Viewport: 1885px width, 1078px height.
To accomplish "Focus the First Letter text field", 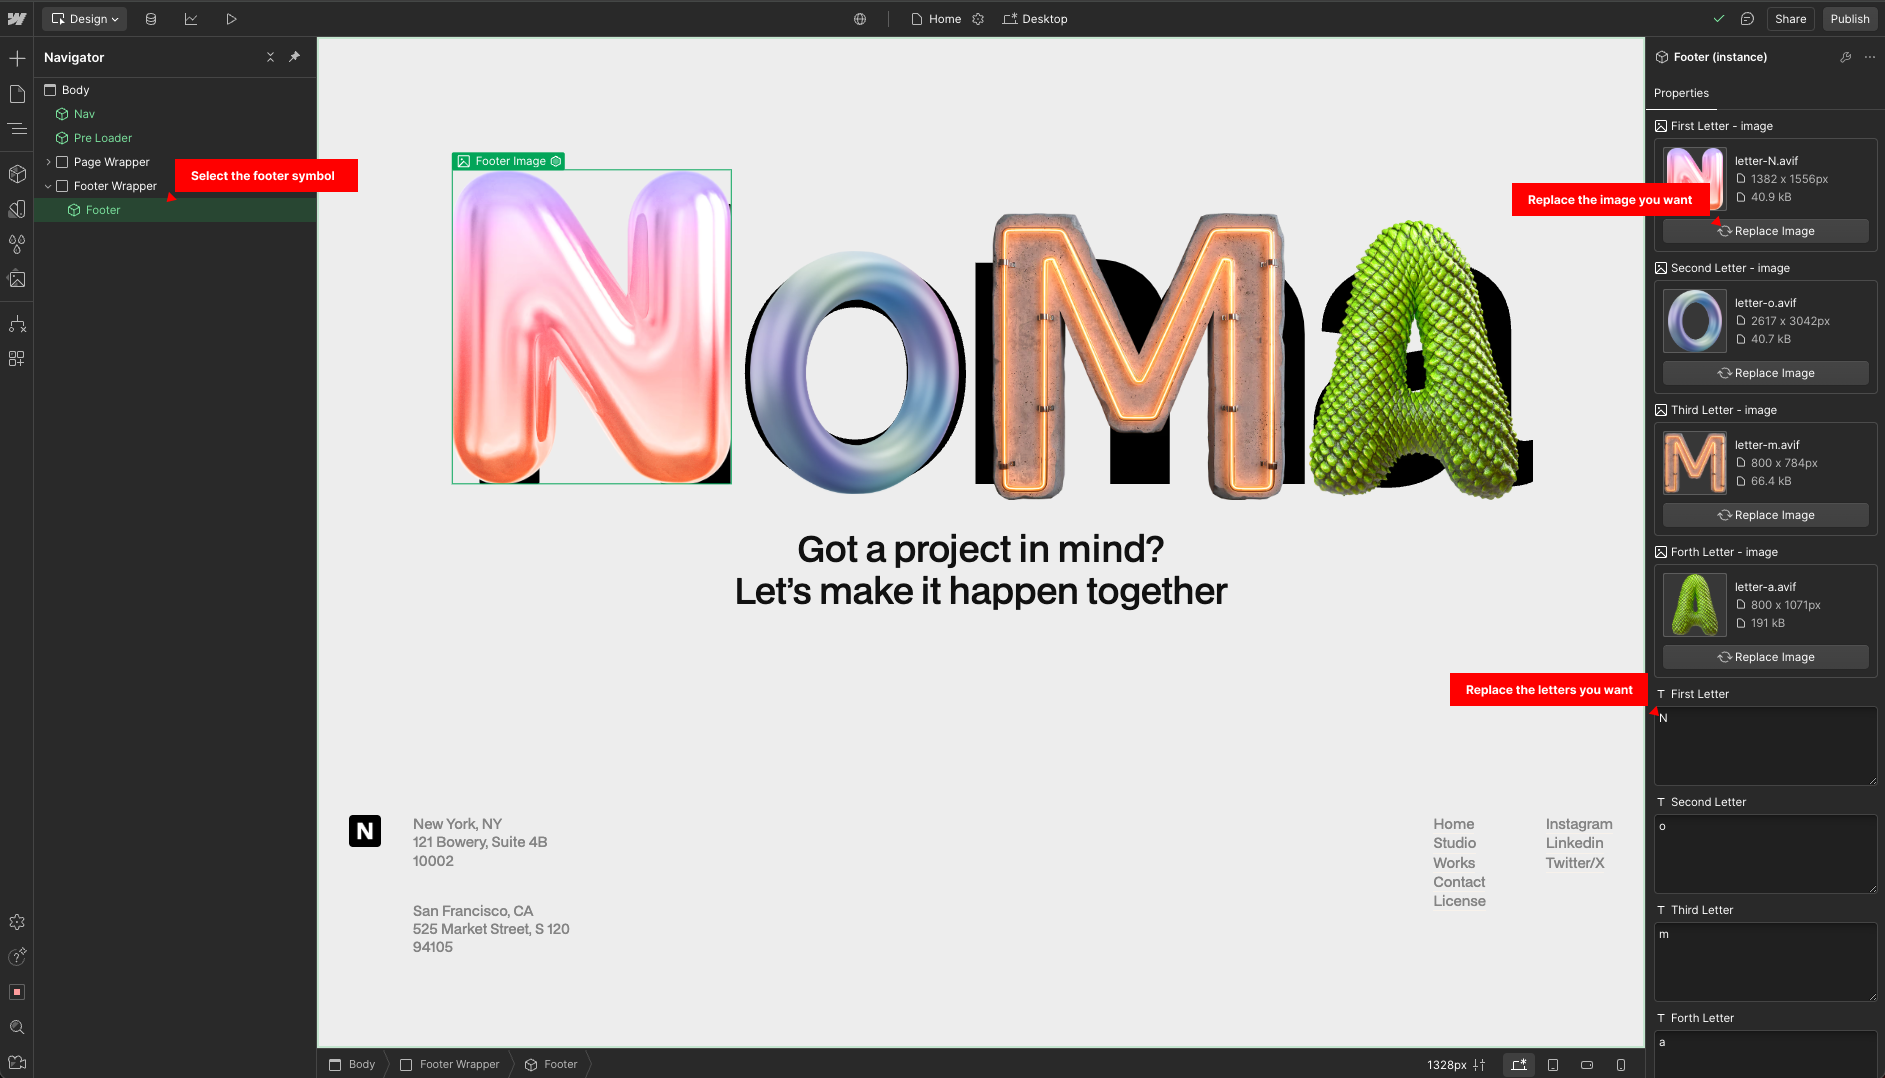I will click(x=1765, y=746).
